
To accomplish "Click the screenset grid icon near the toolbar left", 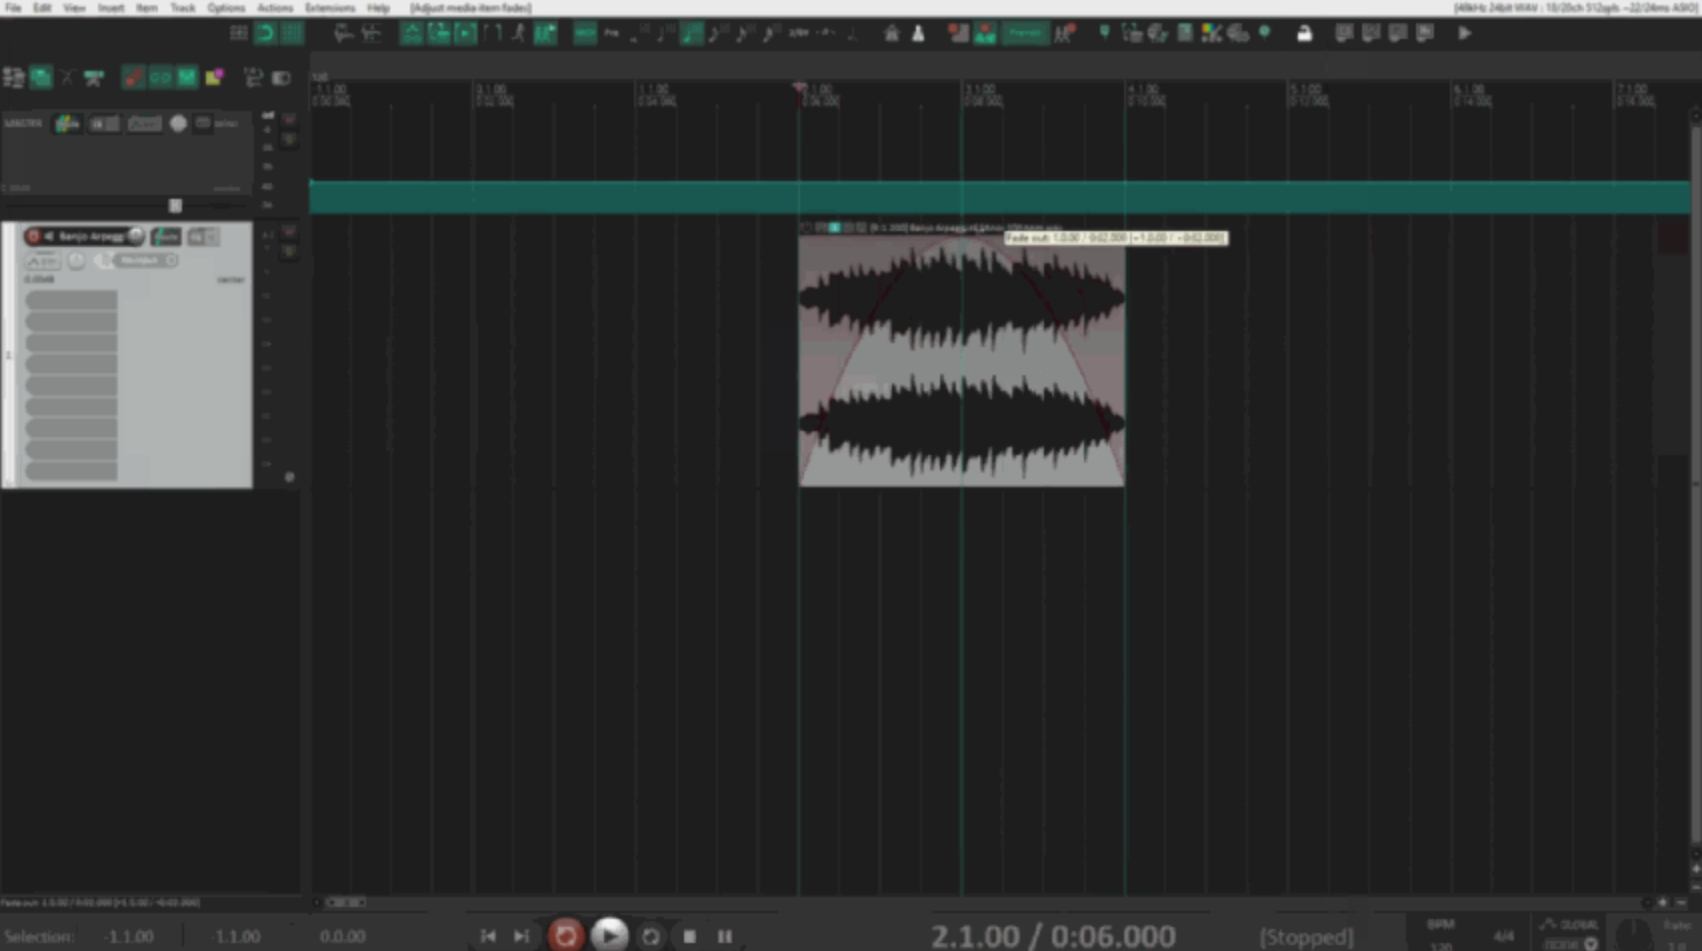I will pos(240,33).
